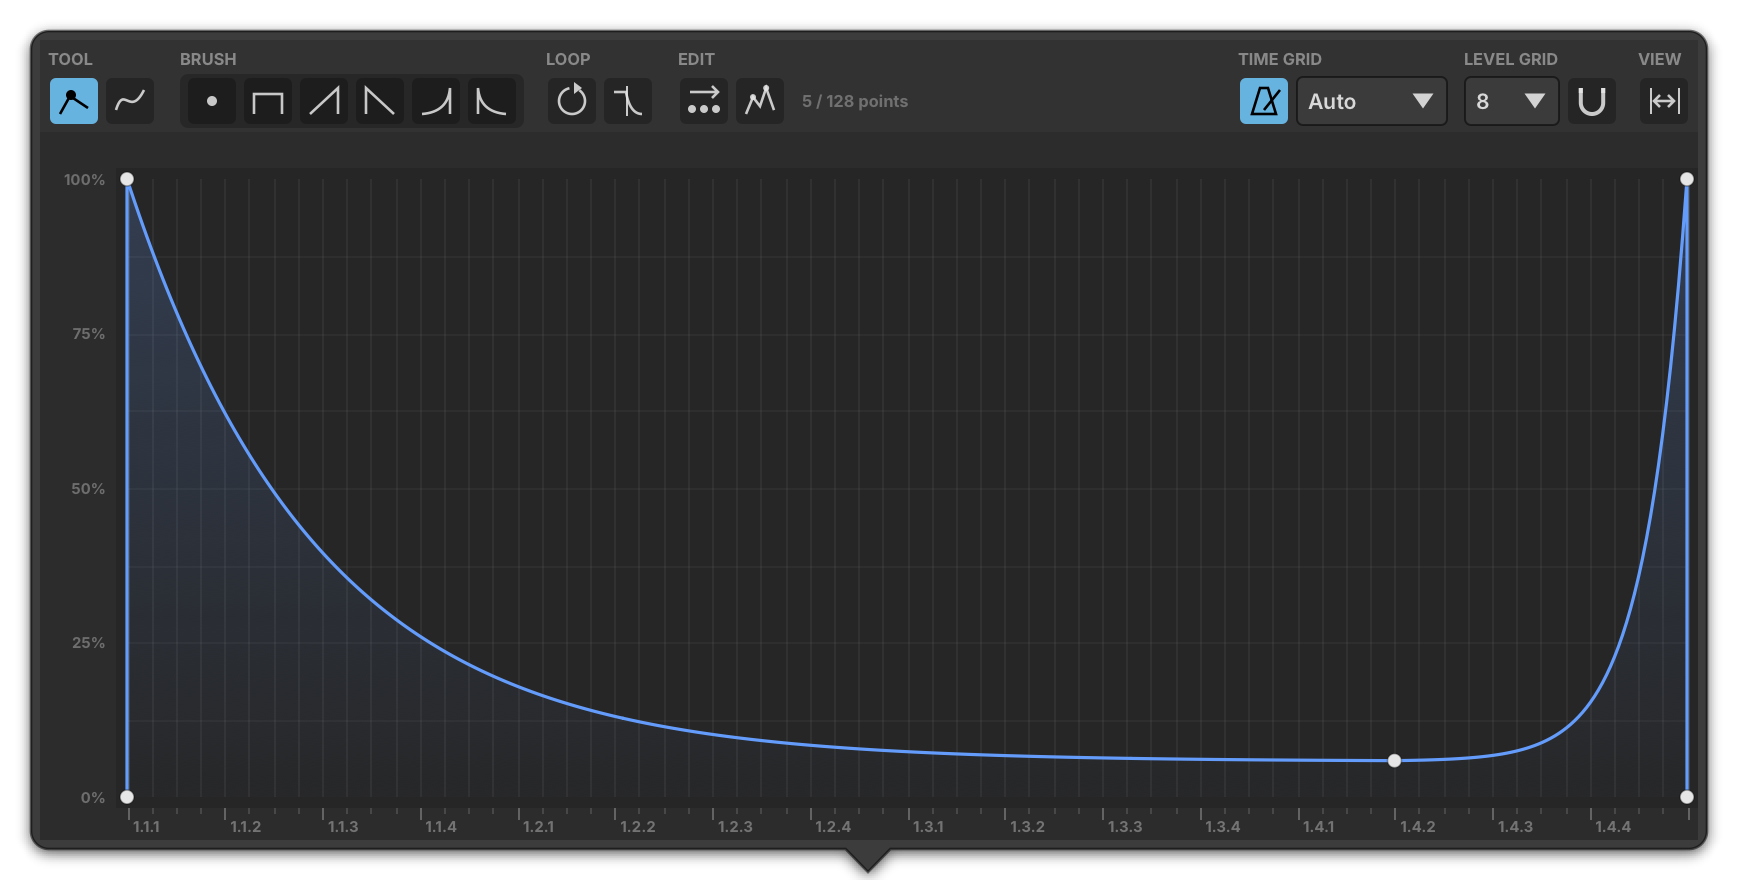Select the envelope point at 100% end
The image size is (1738, 880).
(x=1687, y=179)
